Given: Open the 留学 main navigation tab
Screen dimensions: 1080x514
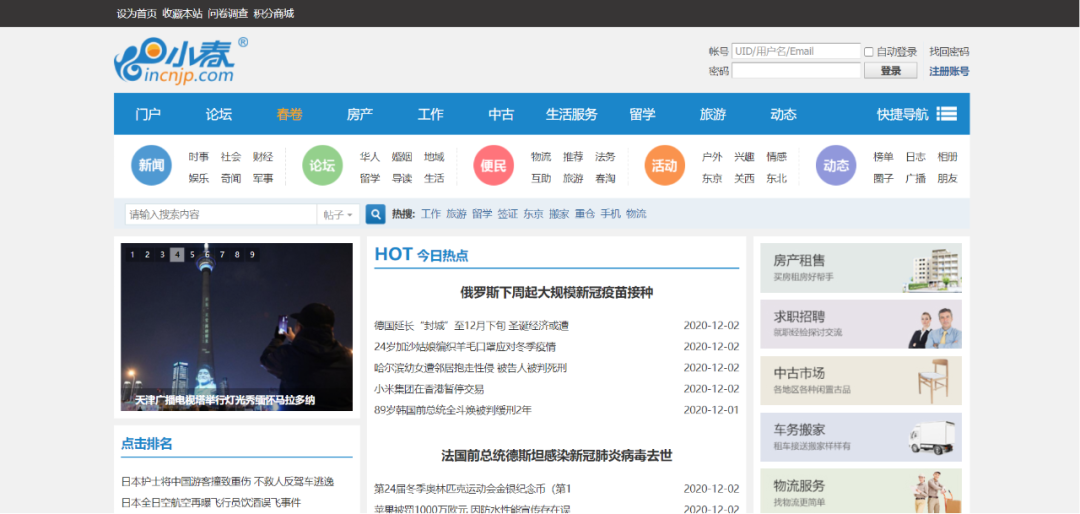Looking at the screenshot, I should coord(643,114).
